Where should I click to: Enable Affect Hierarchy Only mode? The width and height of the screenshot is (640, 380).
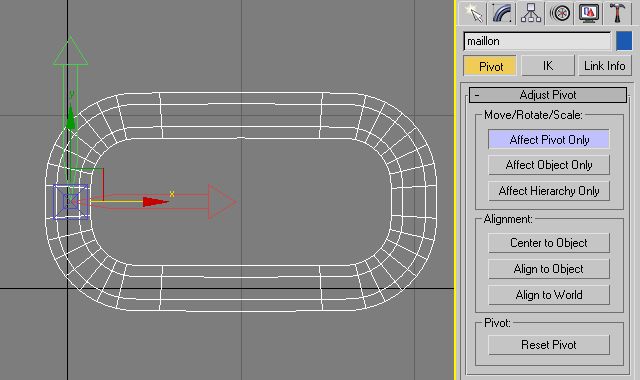[x=549, y=191]
